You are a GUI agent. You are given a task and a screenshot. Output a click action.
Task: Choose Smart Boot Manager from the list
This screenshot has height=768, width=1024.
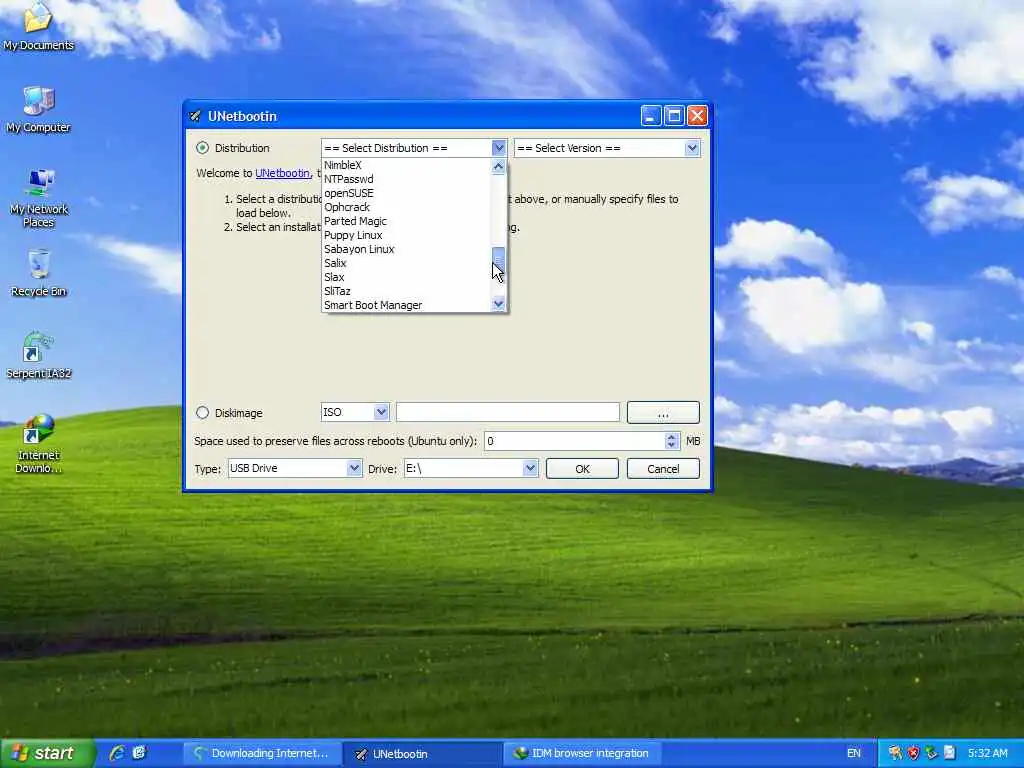click(x=407, y=305)
